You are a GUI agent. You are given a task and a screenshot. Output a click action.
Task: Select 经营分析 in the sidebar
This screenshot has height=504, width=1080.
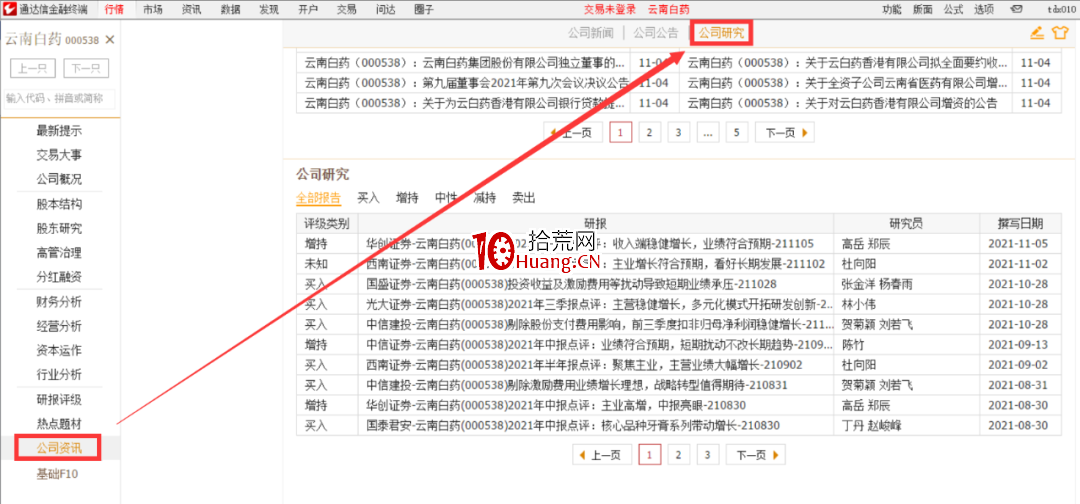tap(59, 326)
